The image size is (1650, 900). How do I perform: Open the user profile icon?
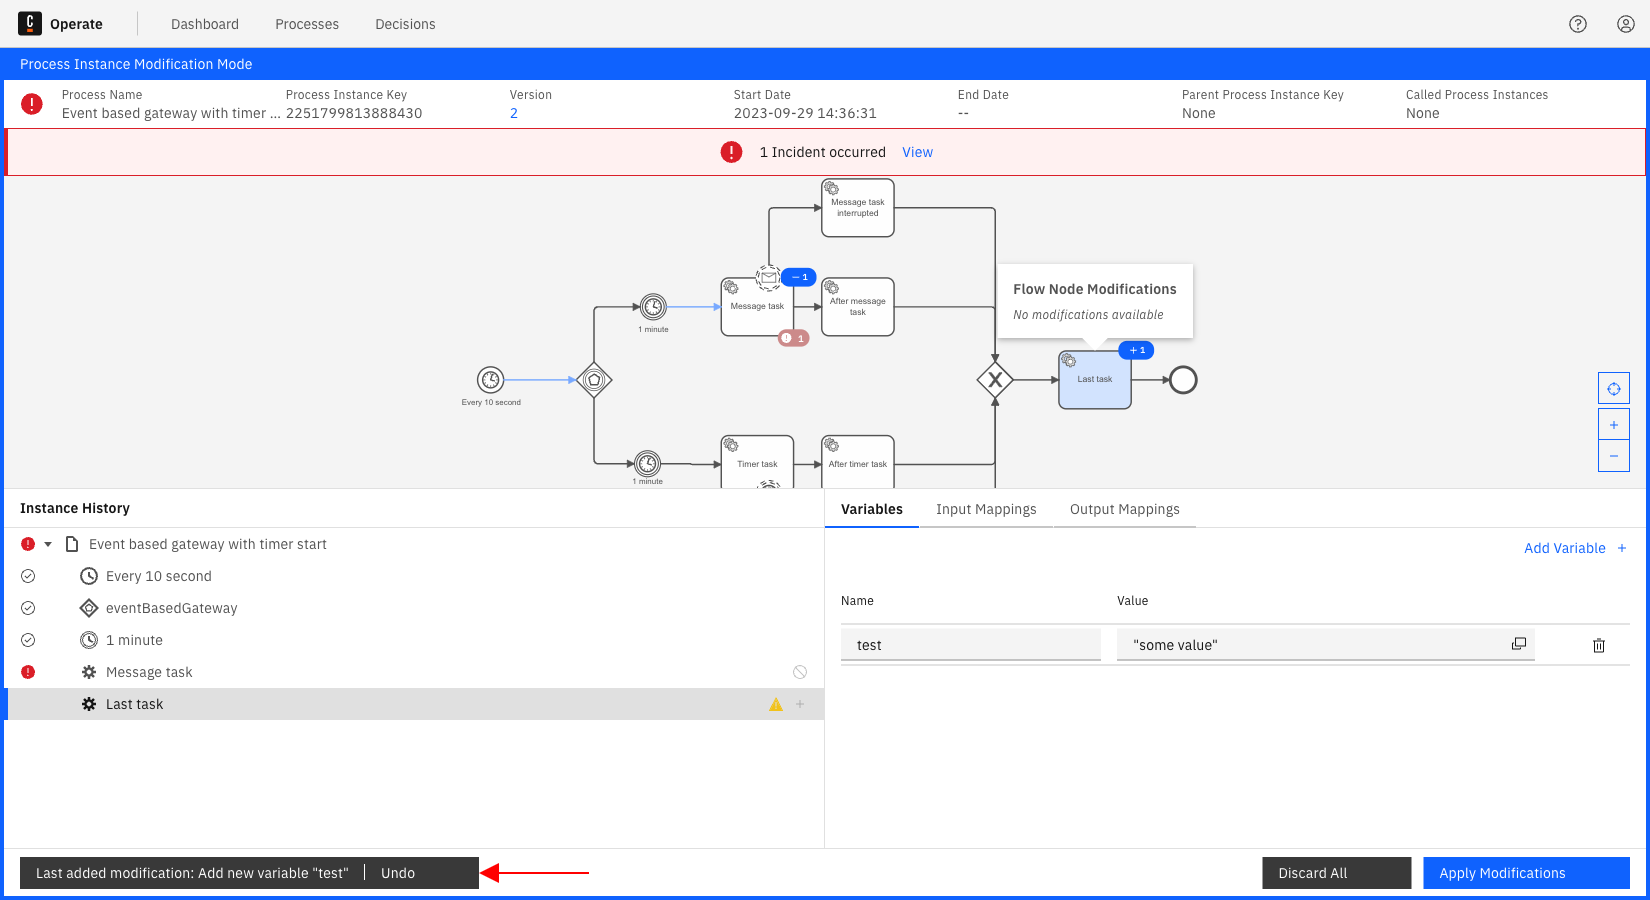pos(1626,24)
